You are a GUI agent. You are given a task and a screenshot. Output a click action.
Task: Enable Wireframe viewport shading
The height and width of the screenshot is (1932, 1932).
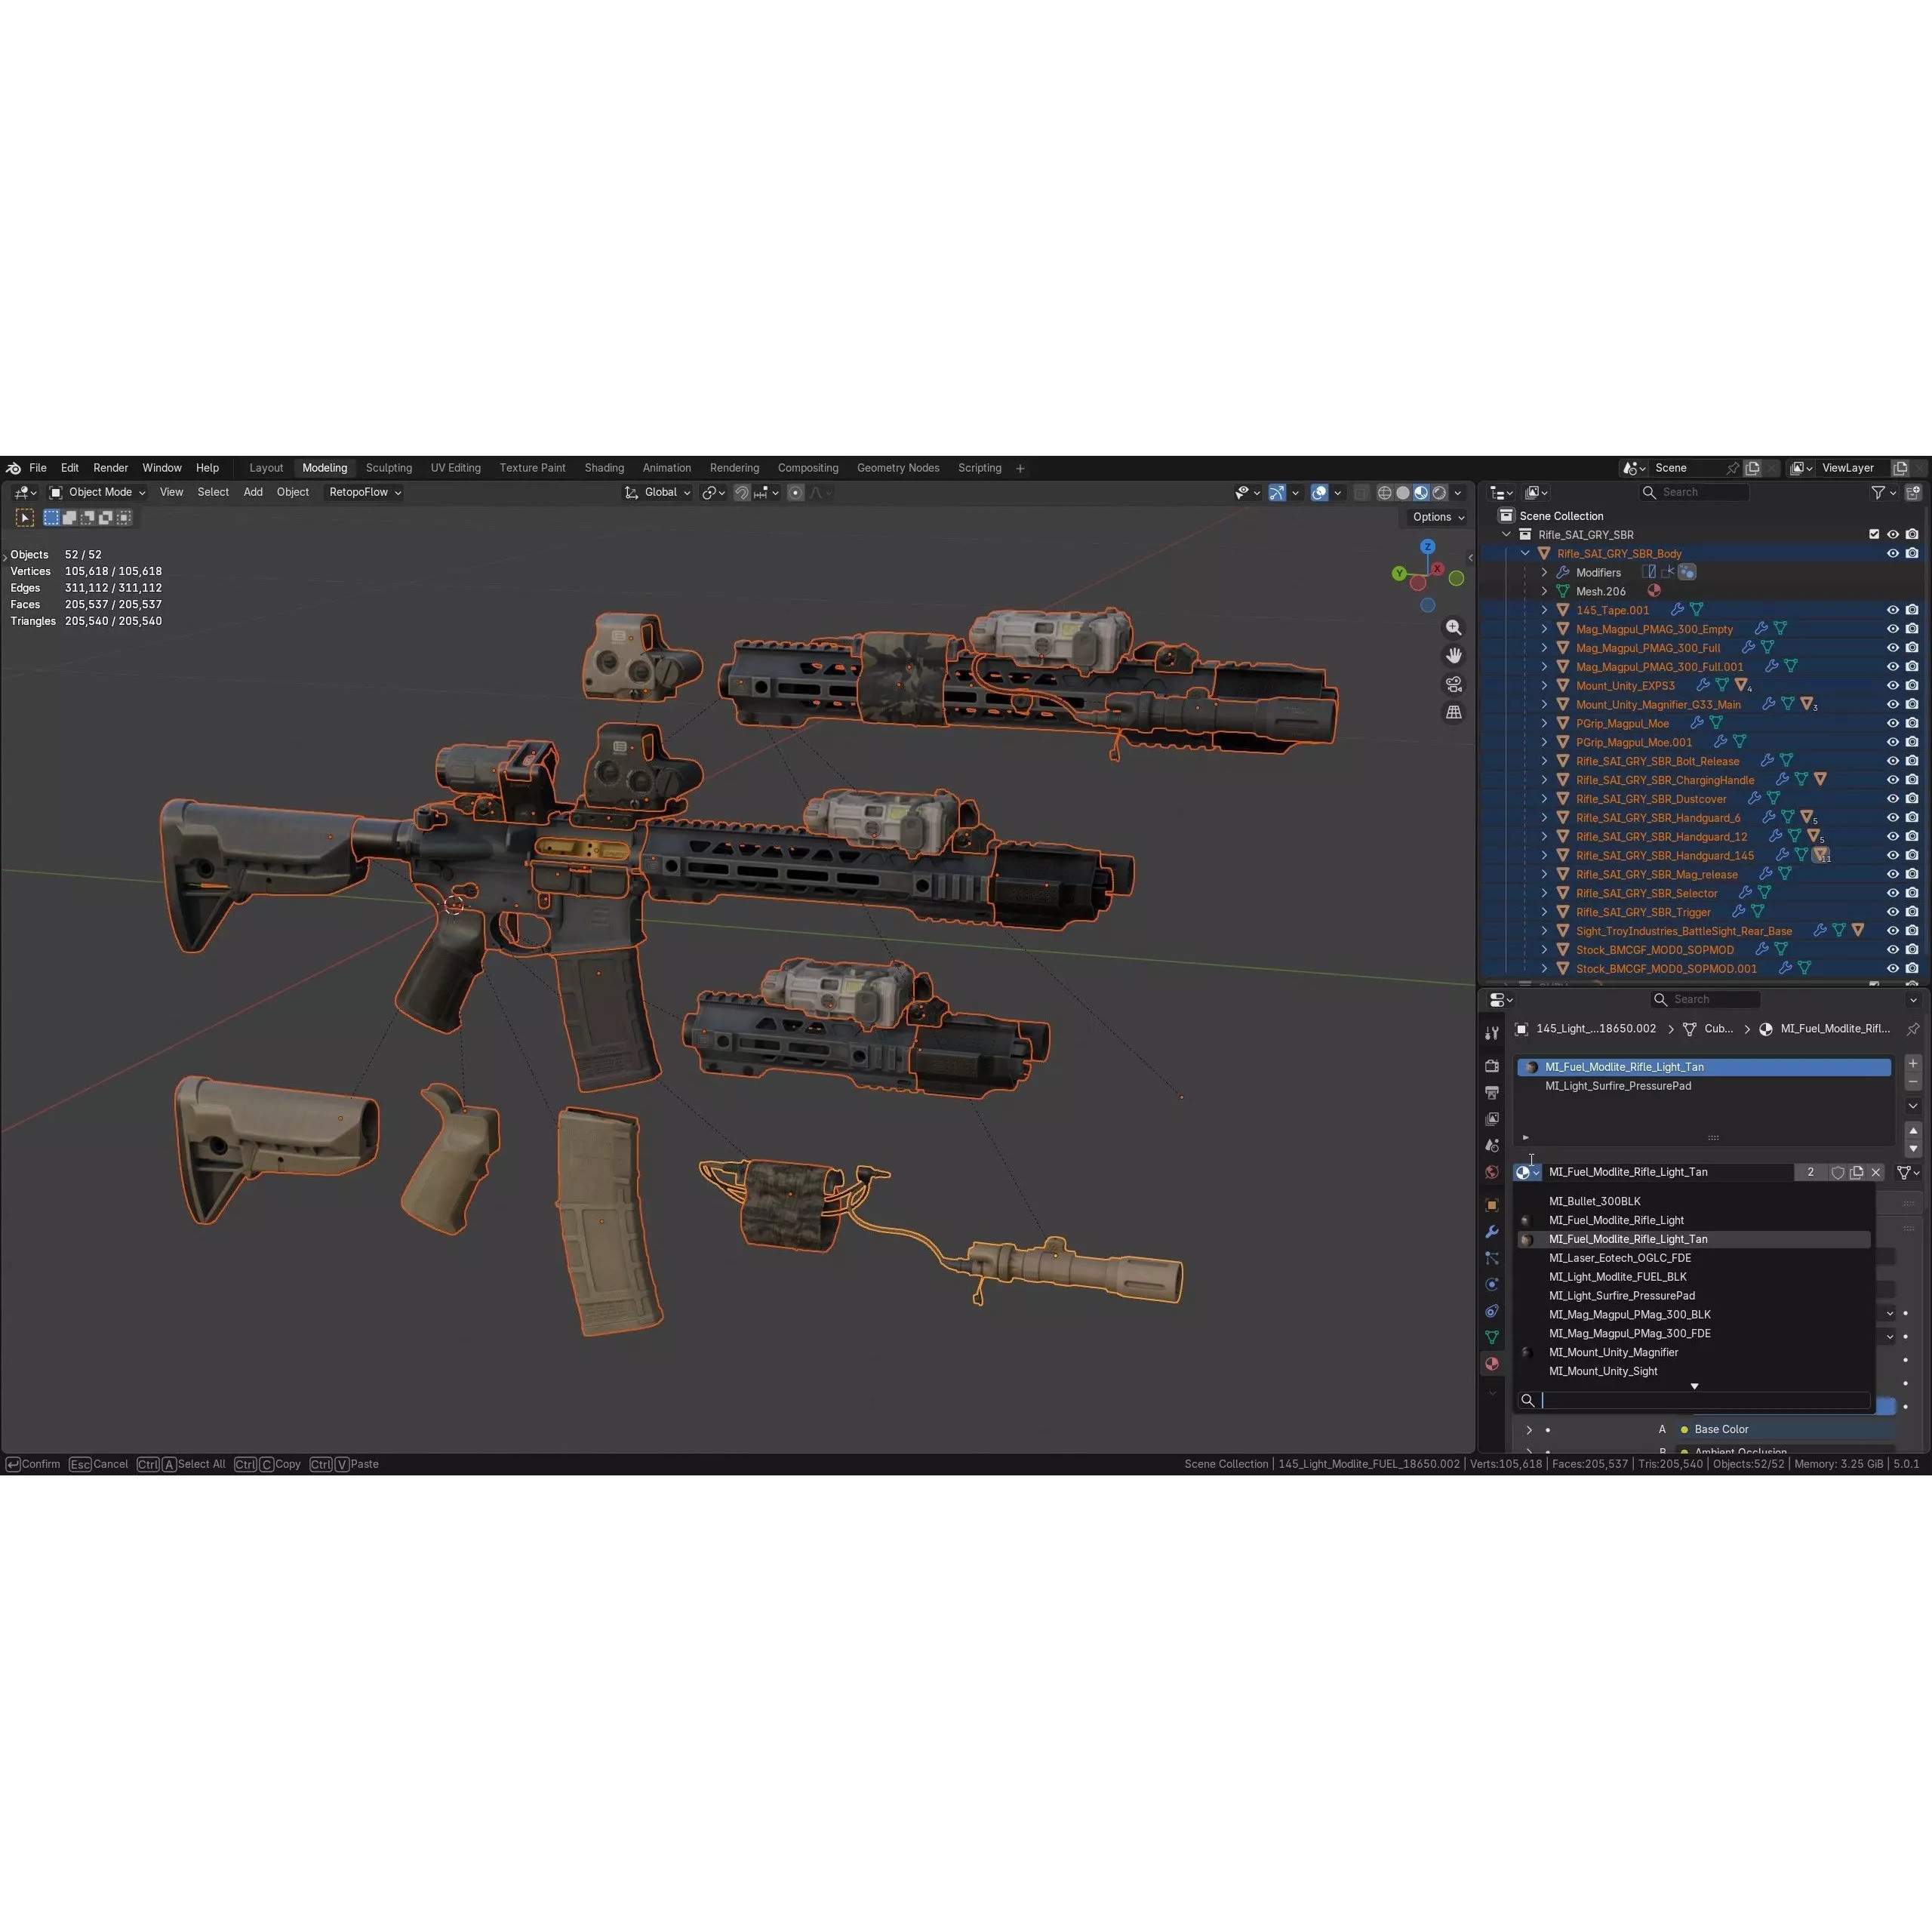[x=1385, y=492]
